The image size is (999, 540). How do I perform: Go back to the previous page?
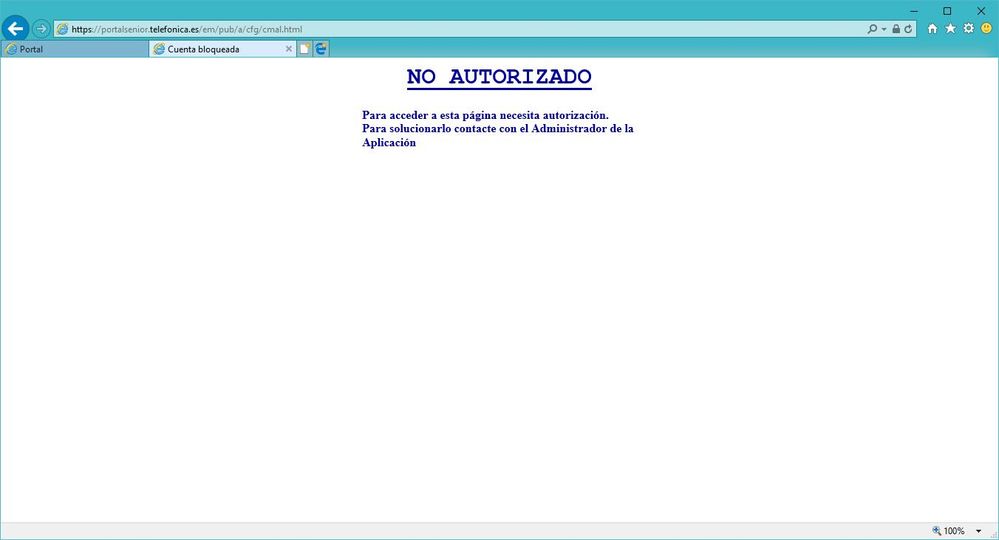click(x=15, y=29)
